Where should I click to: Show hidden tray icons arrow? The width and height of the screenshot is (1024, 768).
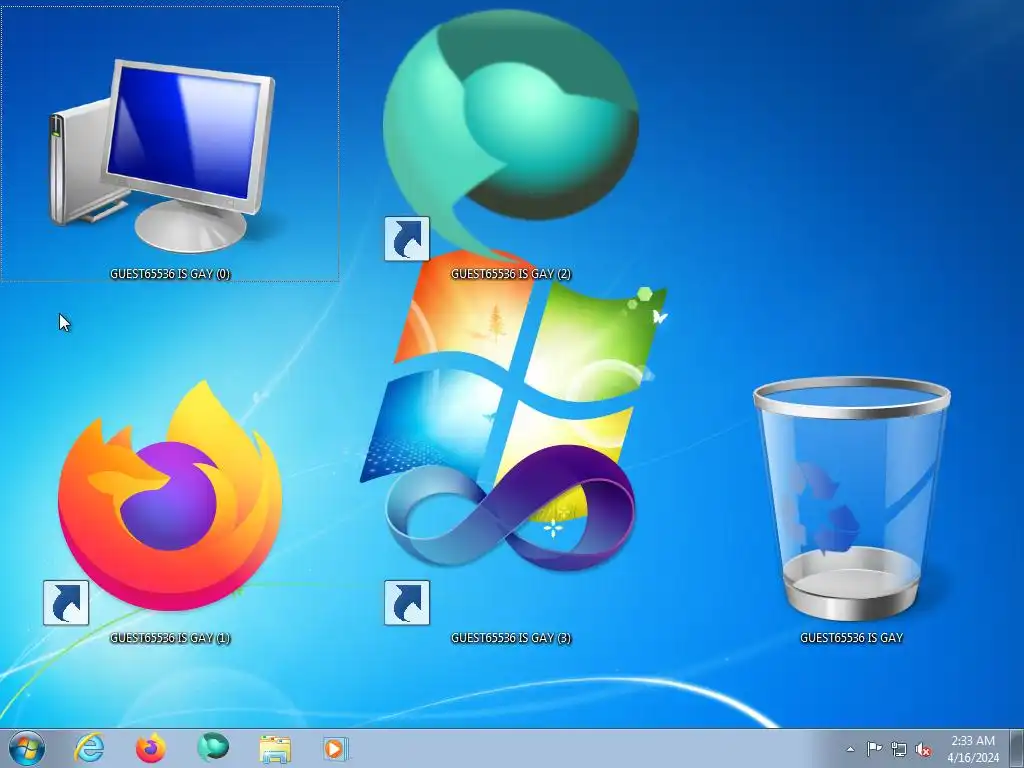click(850, 749)
